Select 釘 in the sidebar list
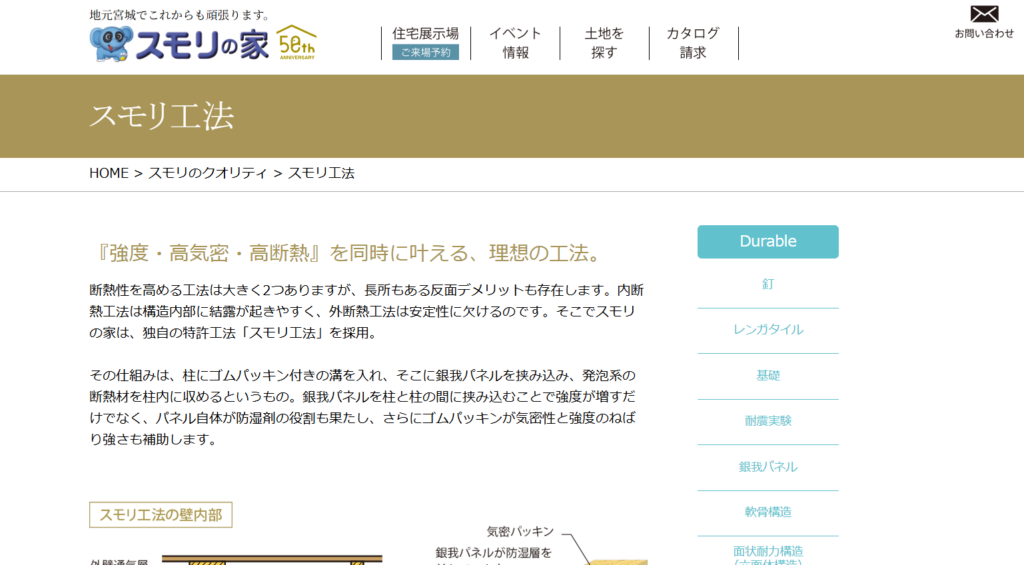The width and height of the screenshot is (1024, 565). point(768,284)
